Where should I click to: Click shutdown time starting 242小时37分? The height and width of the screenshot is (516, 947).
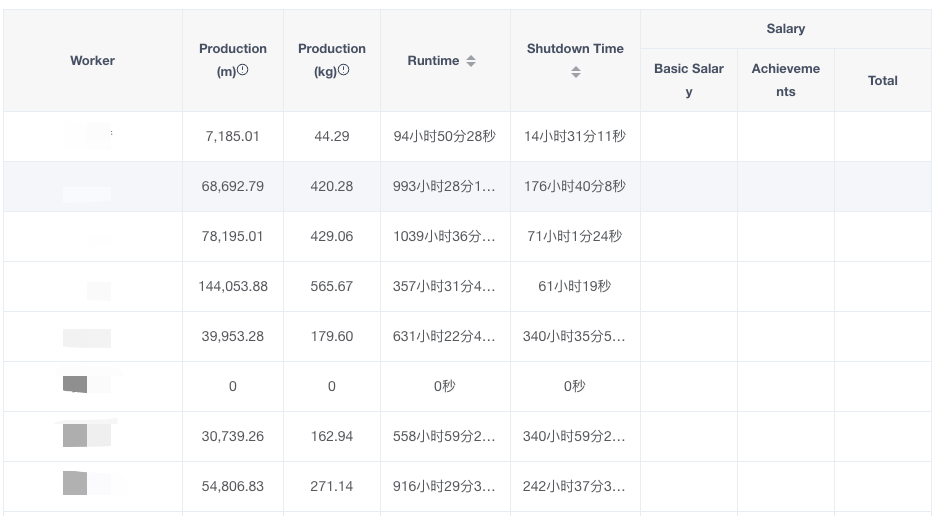(x=575, y=487)
